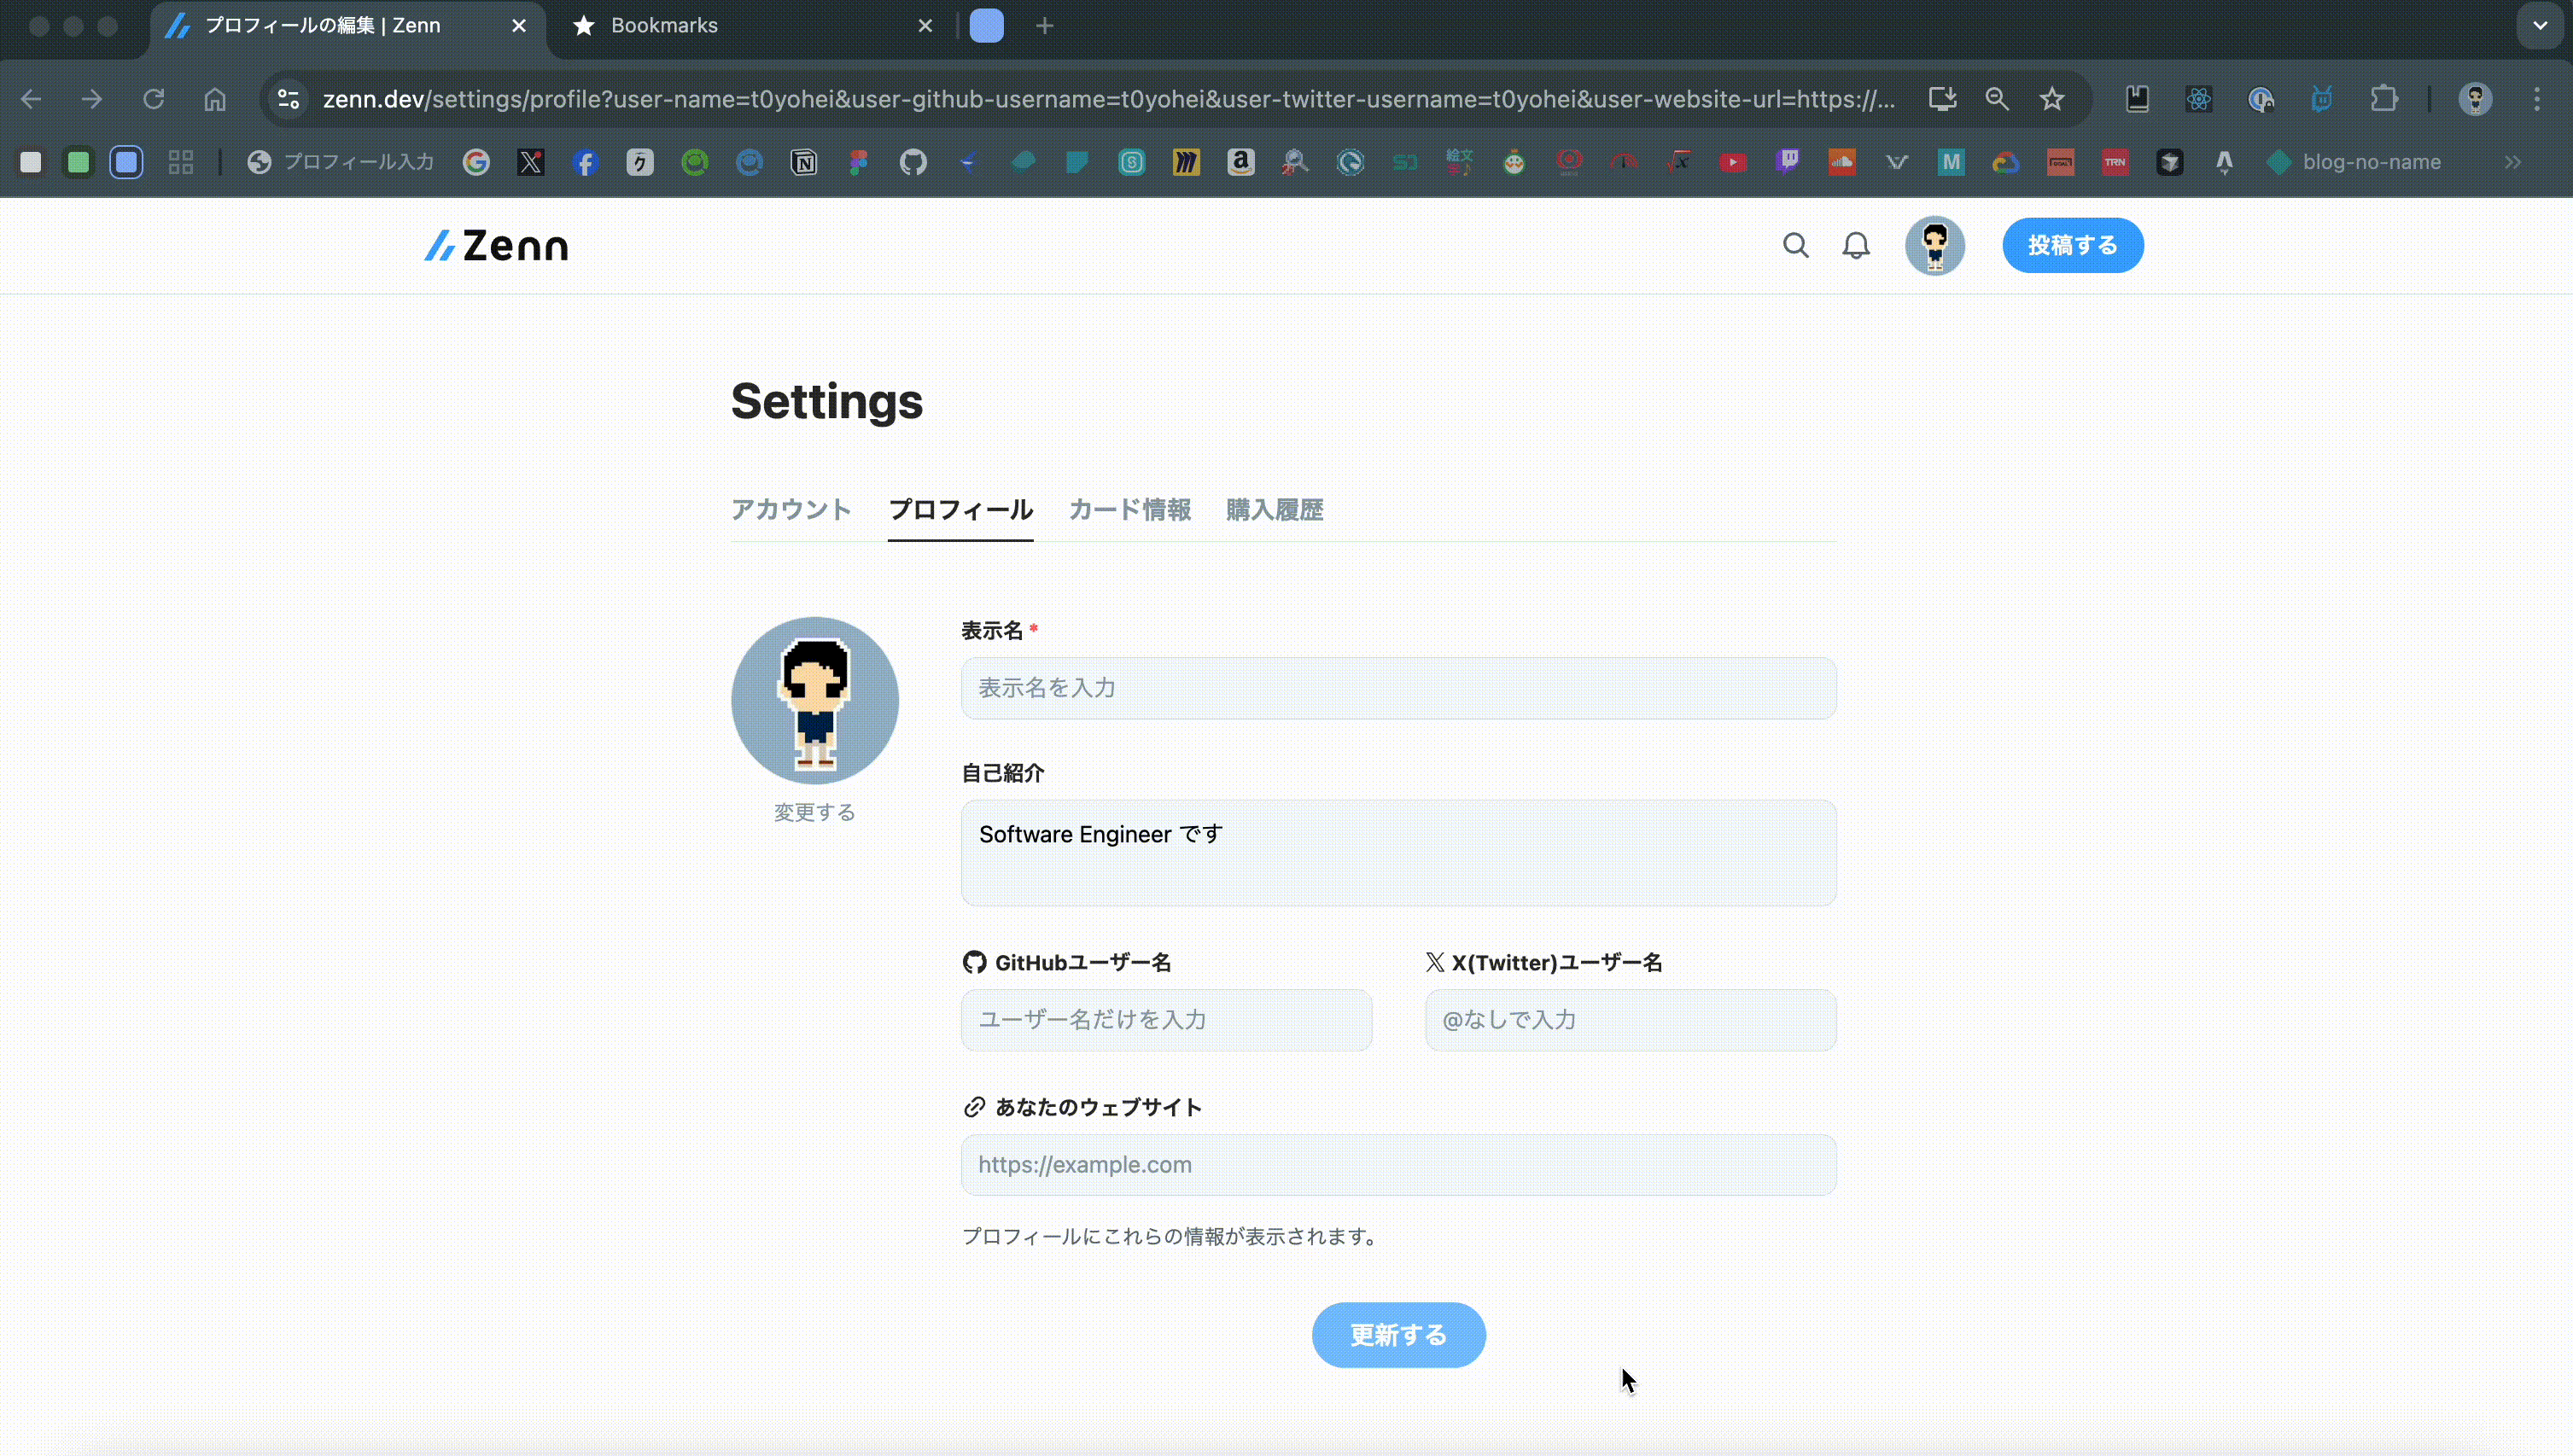The width and height of the screenshot is (2573, 1456).
Task: Open the Amazon bookmark
Action: (x=1241, y=162)
